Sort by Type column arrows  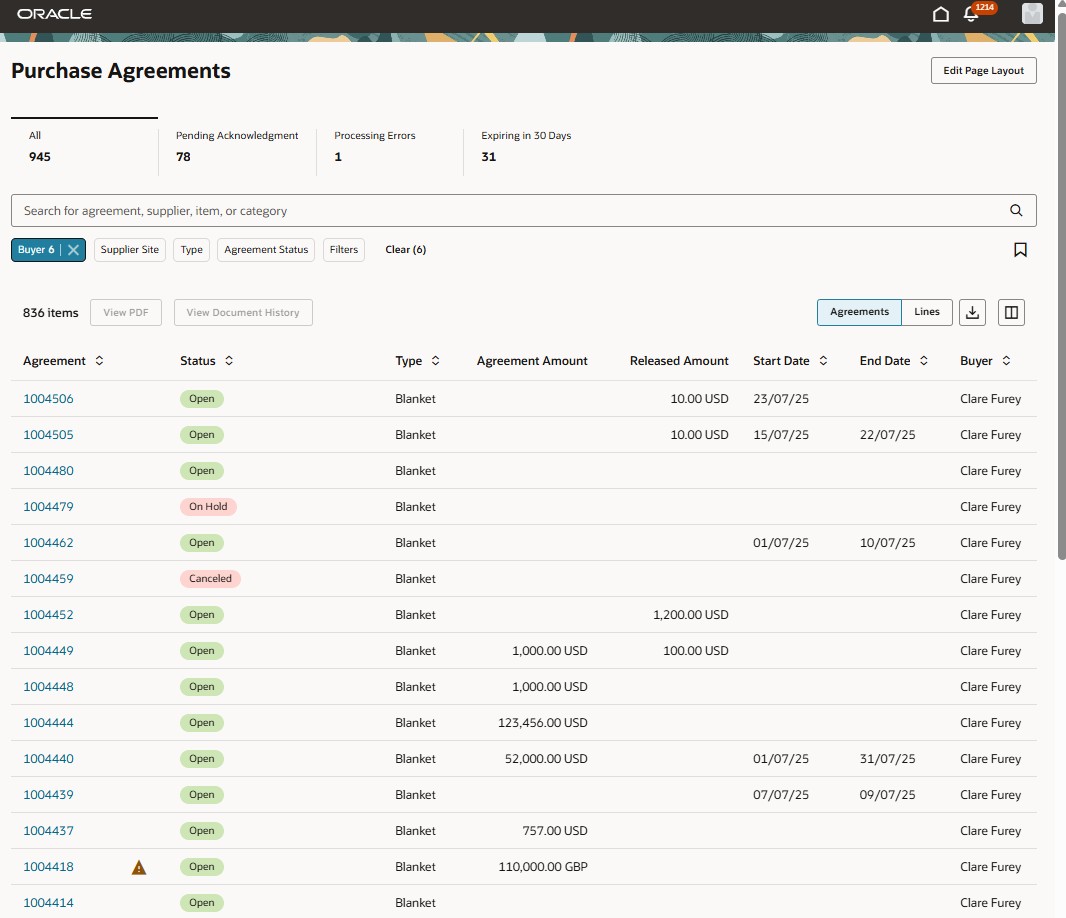[436, 361]
